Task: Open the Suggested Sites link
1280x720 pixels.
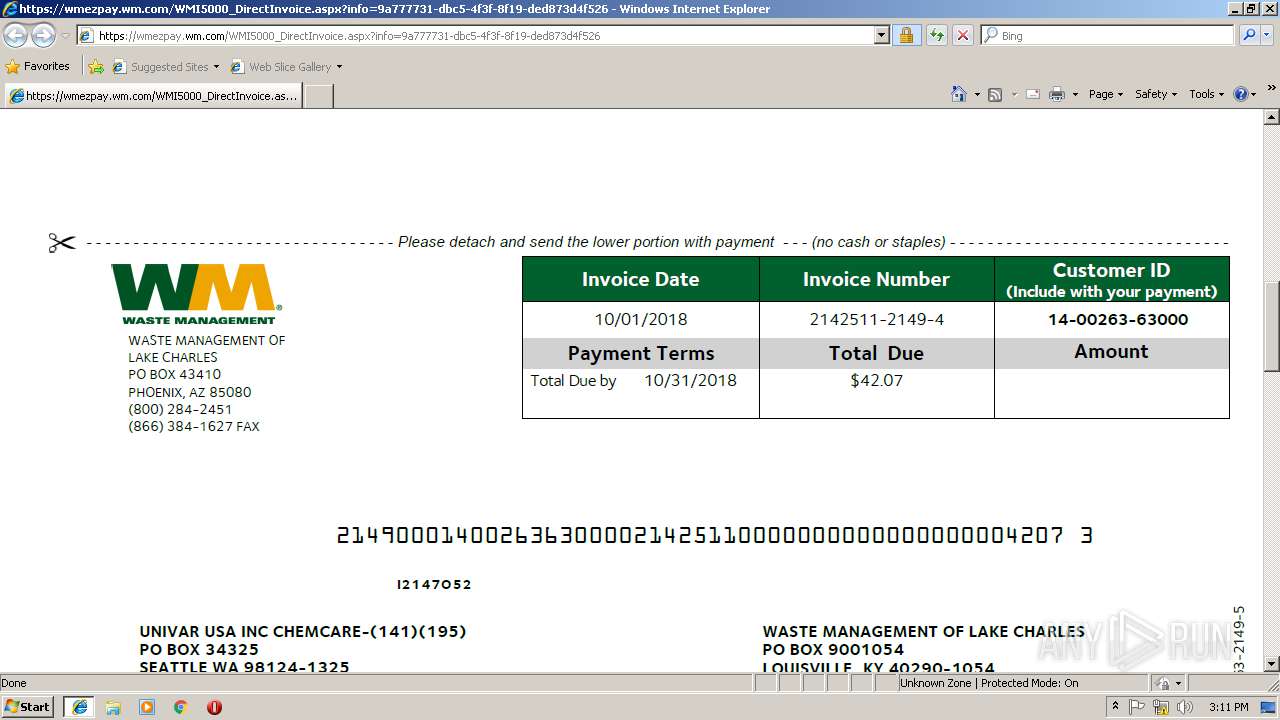Action: [x=165, y=67]
